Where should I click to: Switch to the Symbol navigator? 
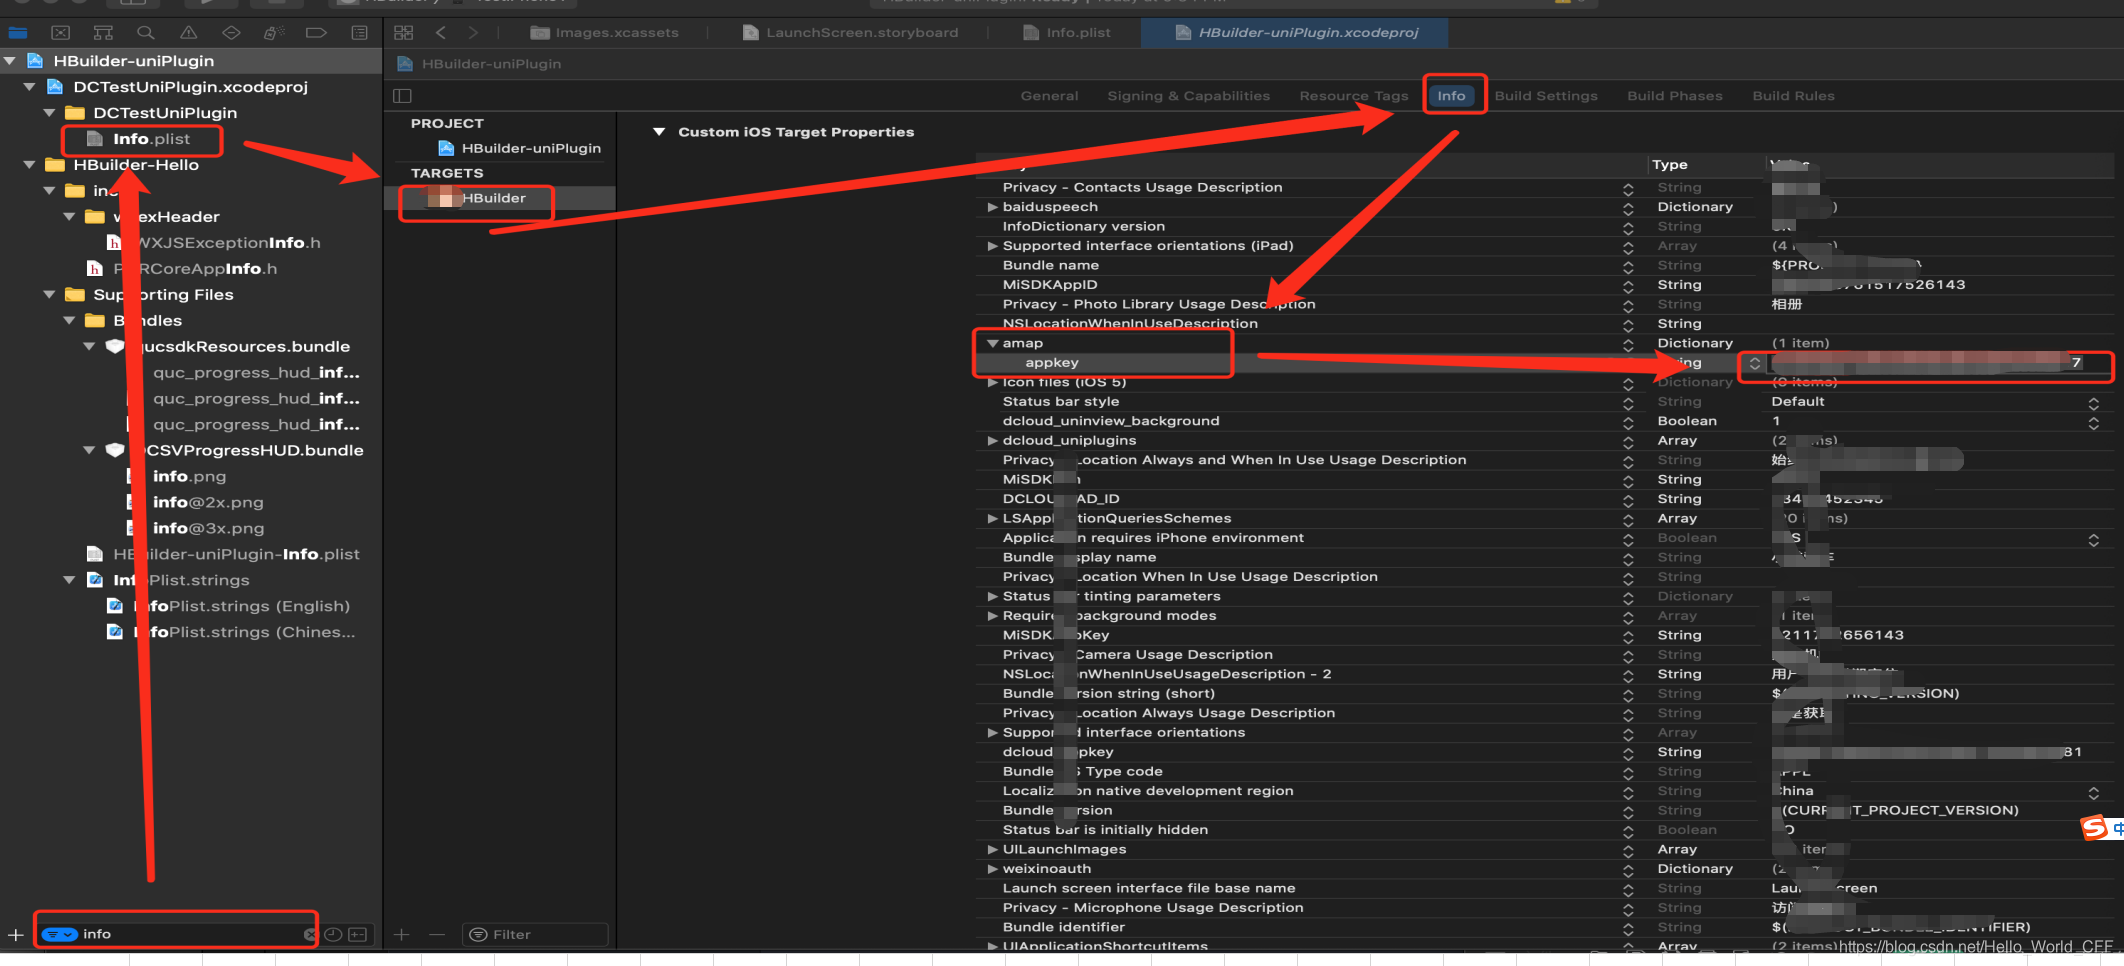point(103,33)
